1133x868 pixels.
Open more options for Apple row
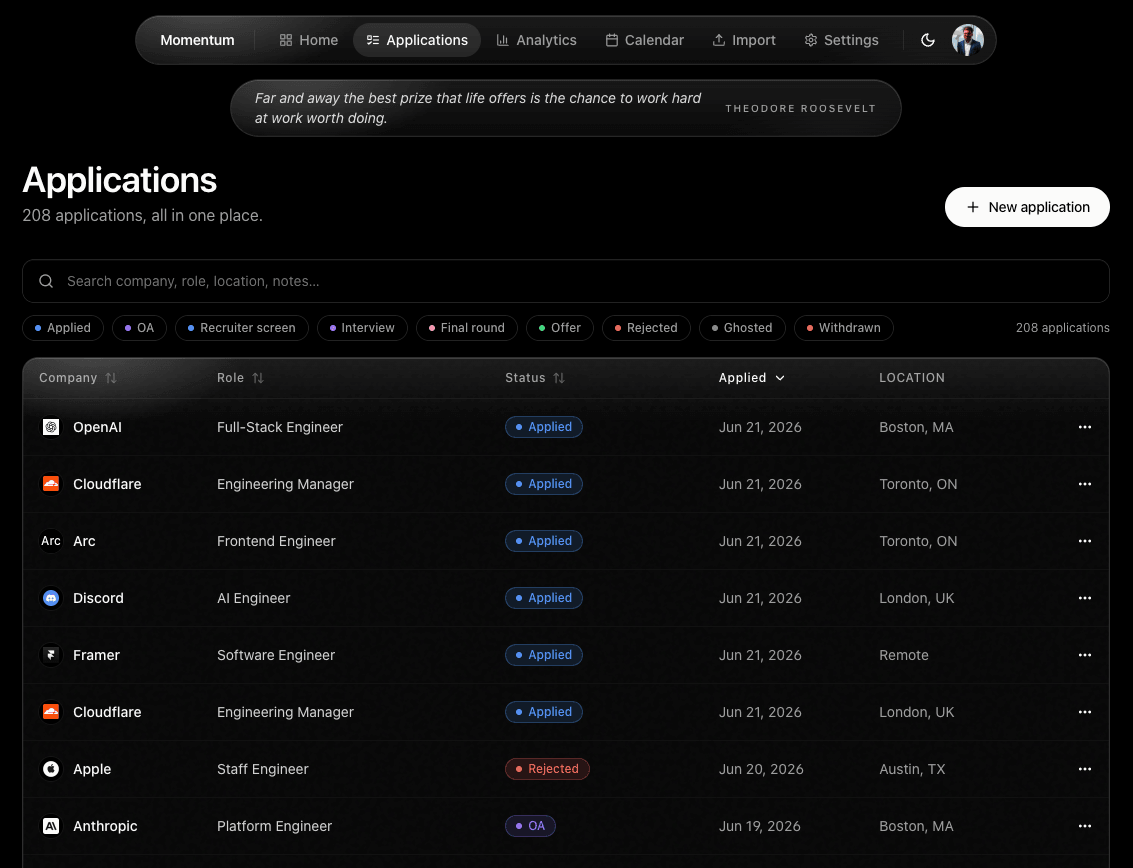1085,769
